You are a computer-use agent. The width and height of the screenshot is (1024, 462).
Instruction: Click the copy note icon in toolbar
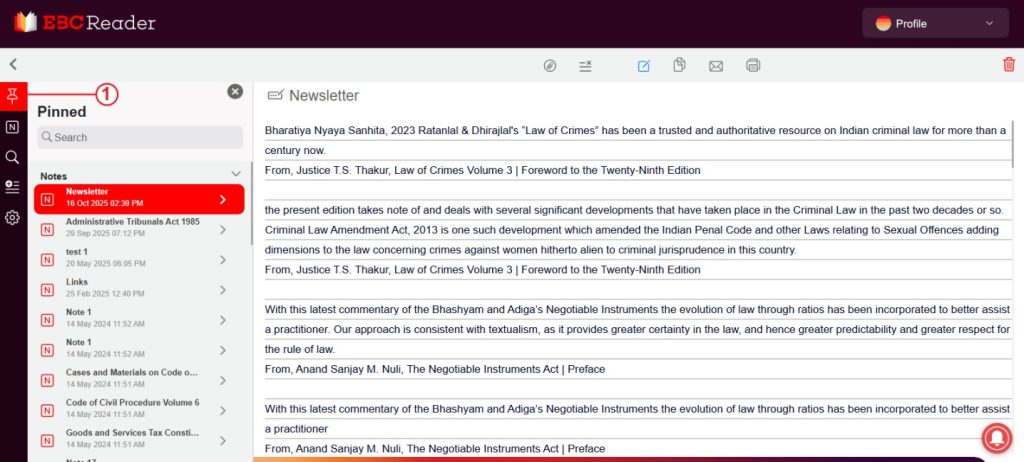[x=679, y=66]
